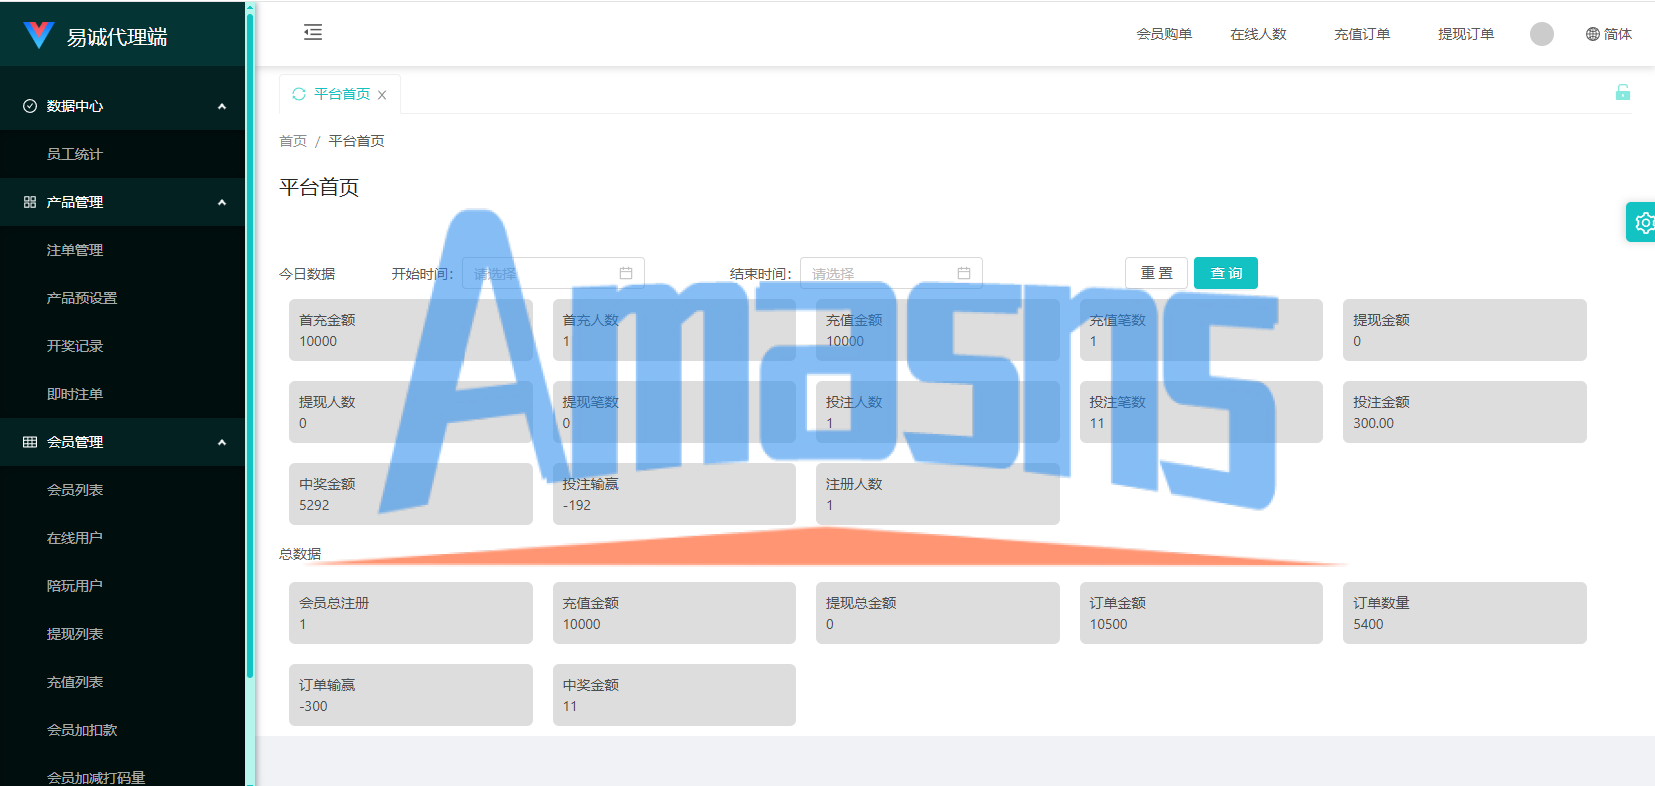
Task: Click the lock icon at tab bar right
Action: 1623,93
